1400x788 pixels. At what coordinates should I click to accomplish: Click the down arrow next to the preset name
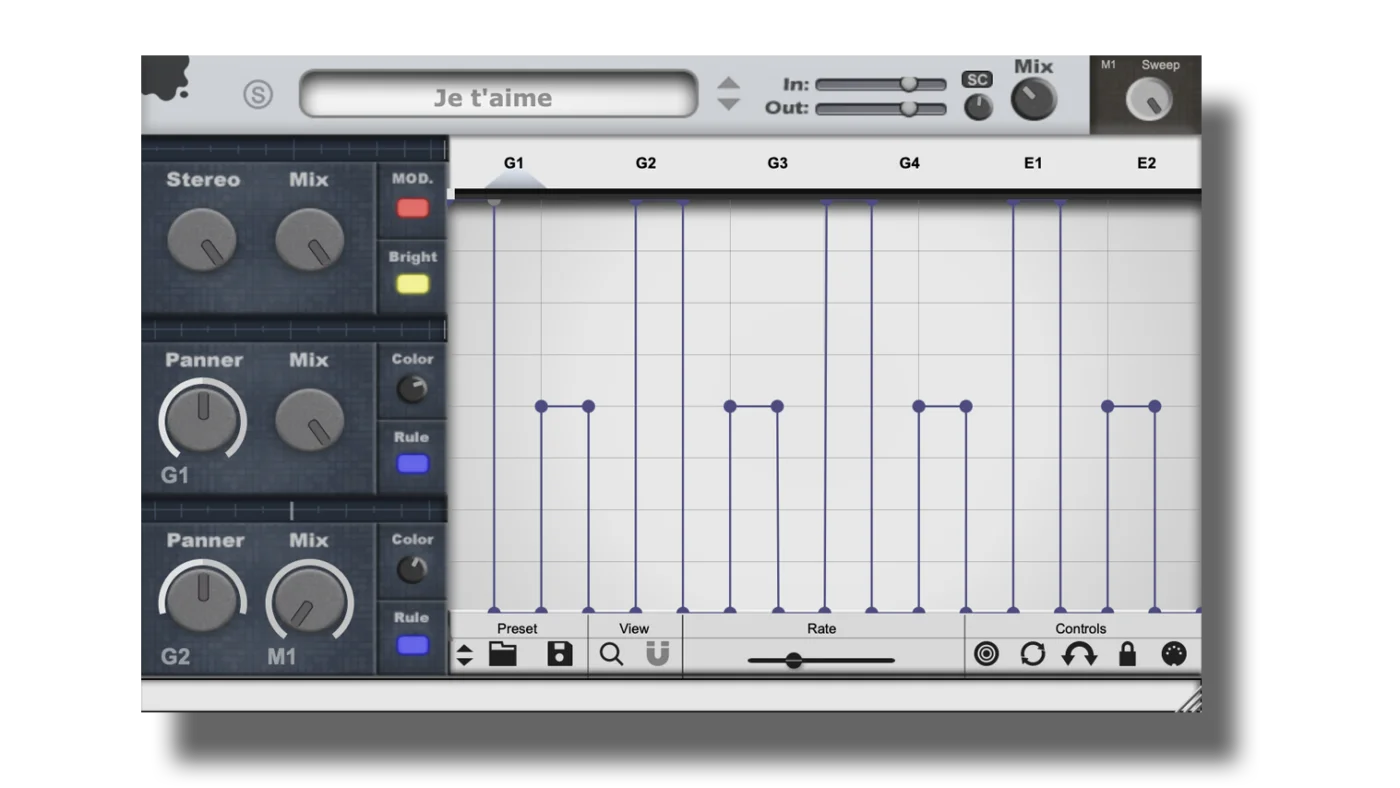click(x=729, y=103)
